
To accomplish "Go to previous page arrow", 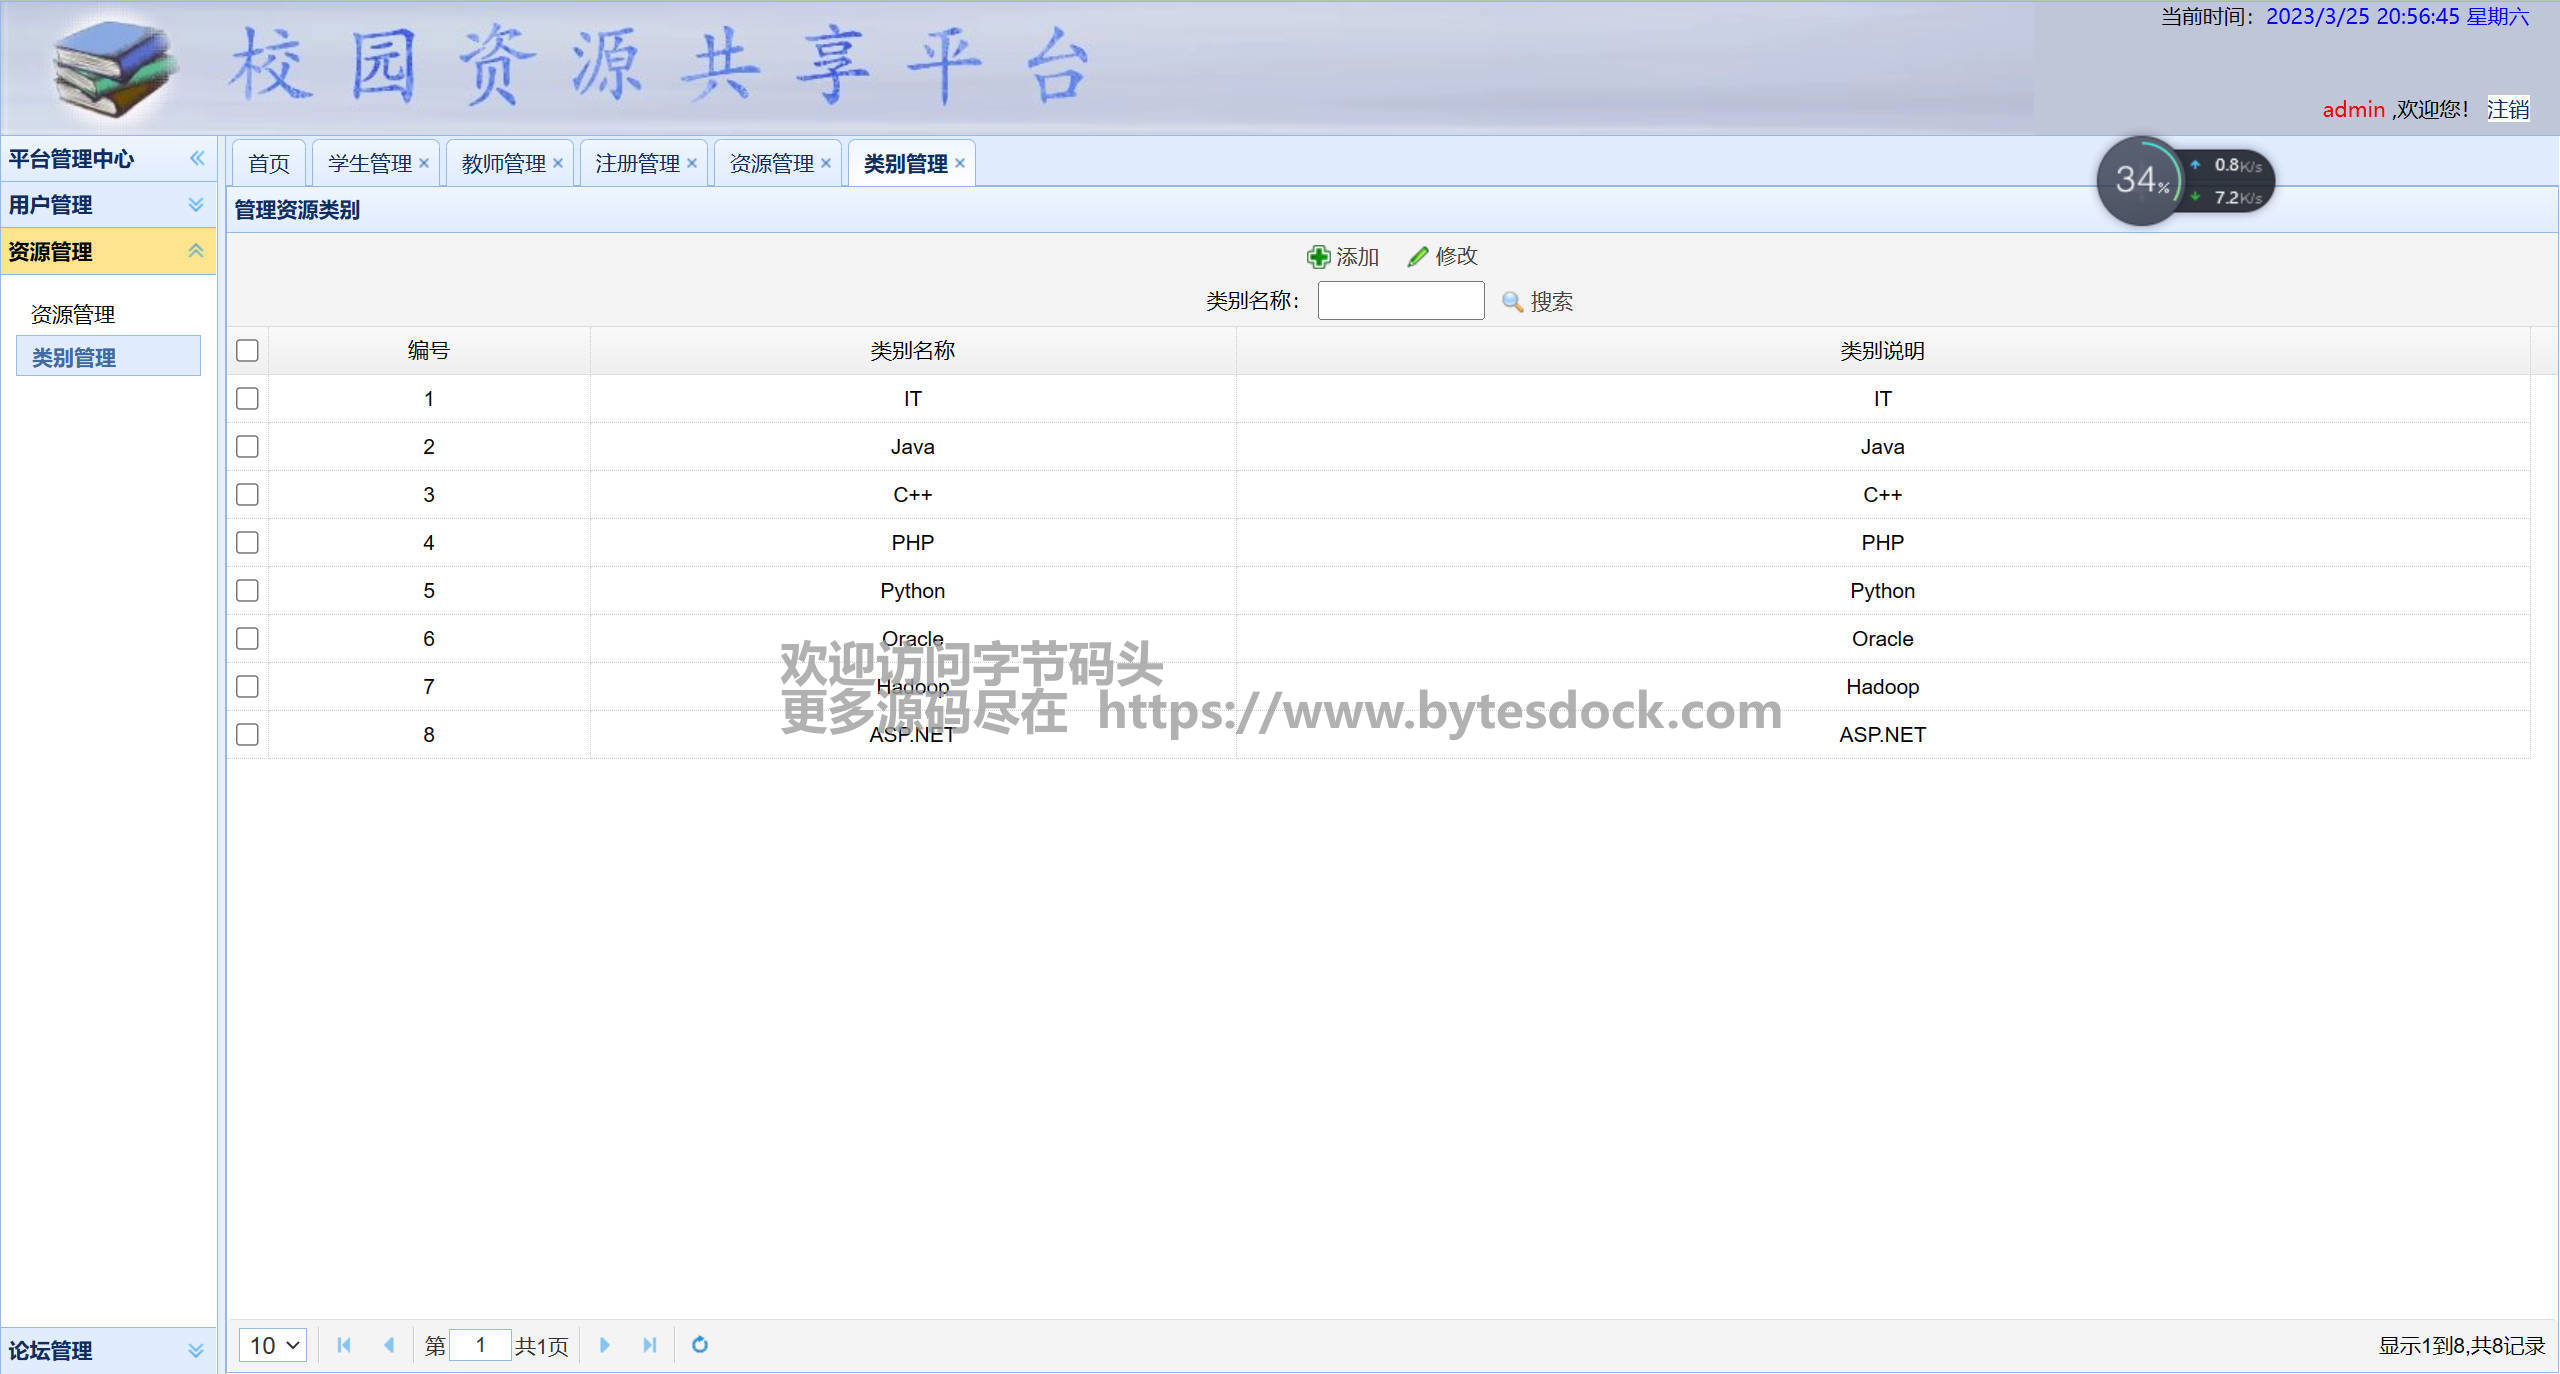I will click(x=389, y=1345).
